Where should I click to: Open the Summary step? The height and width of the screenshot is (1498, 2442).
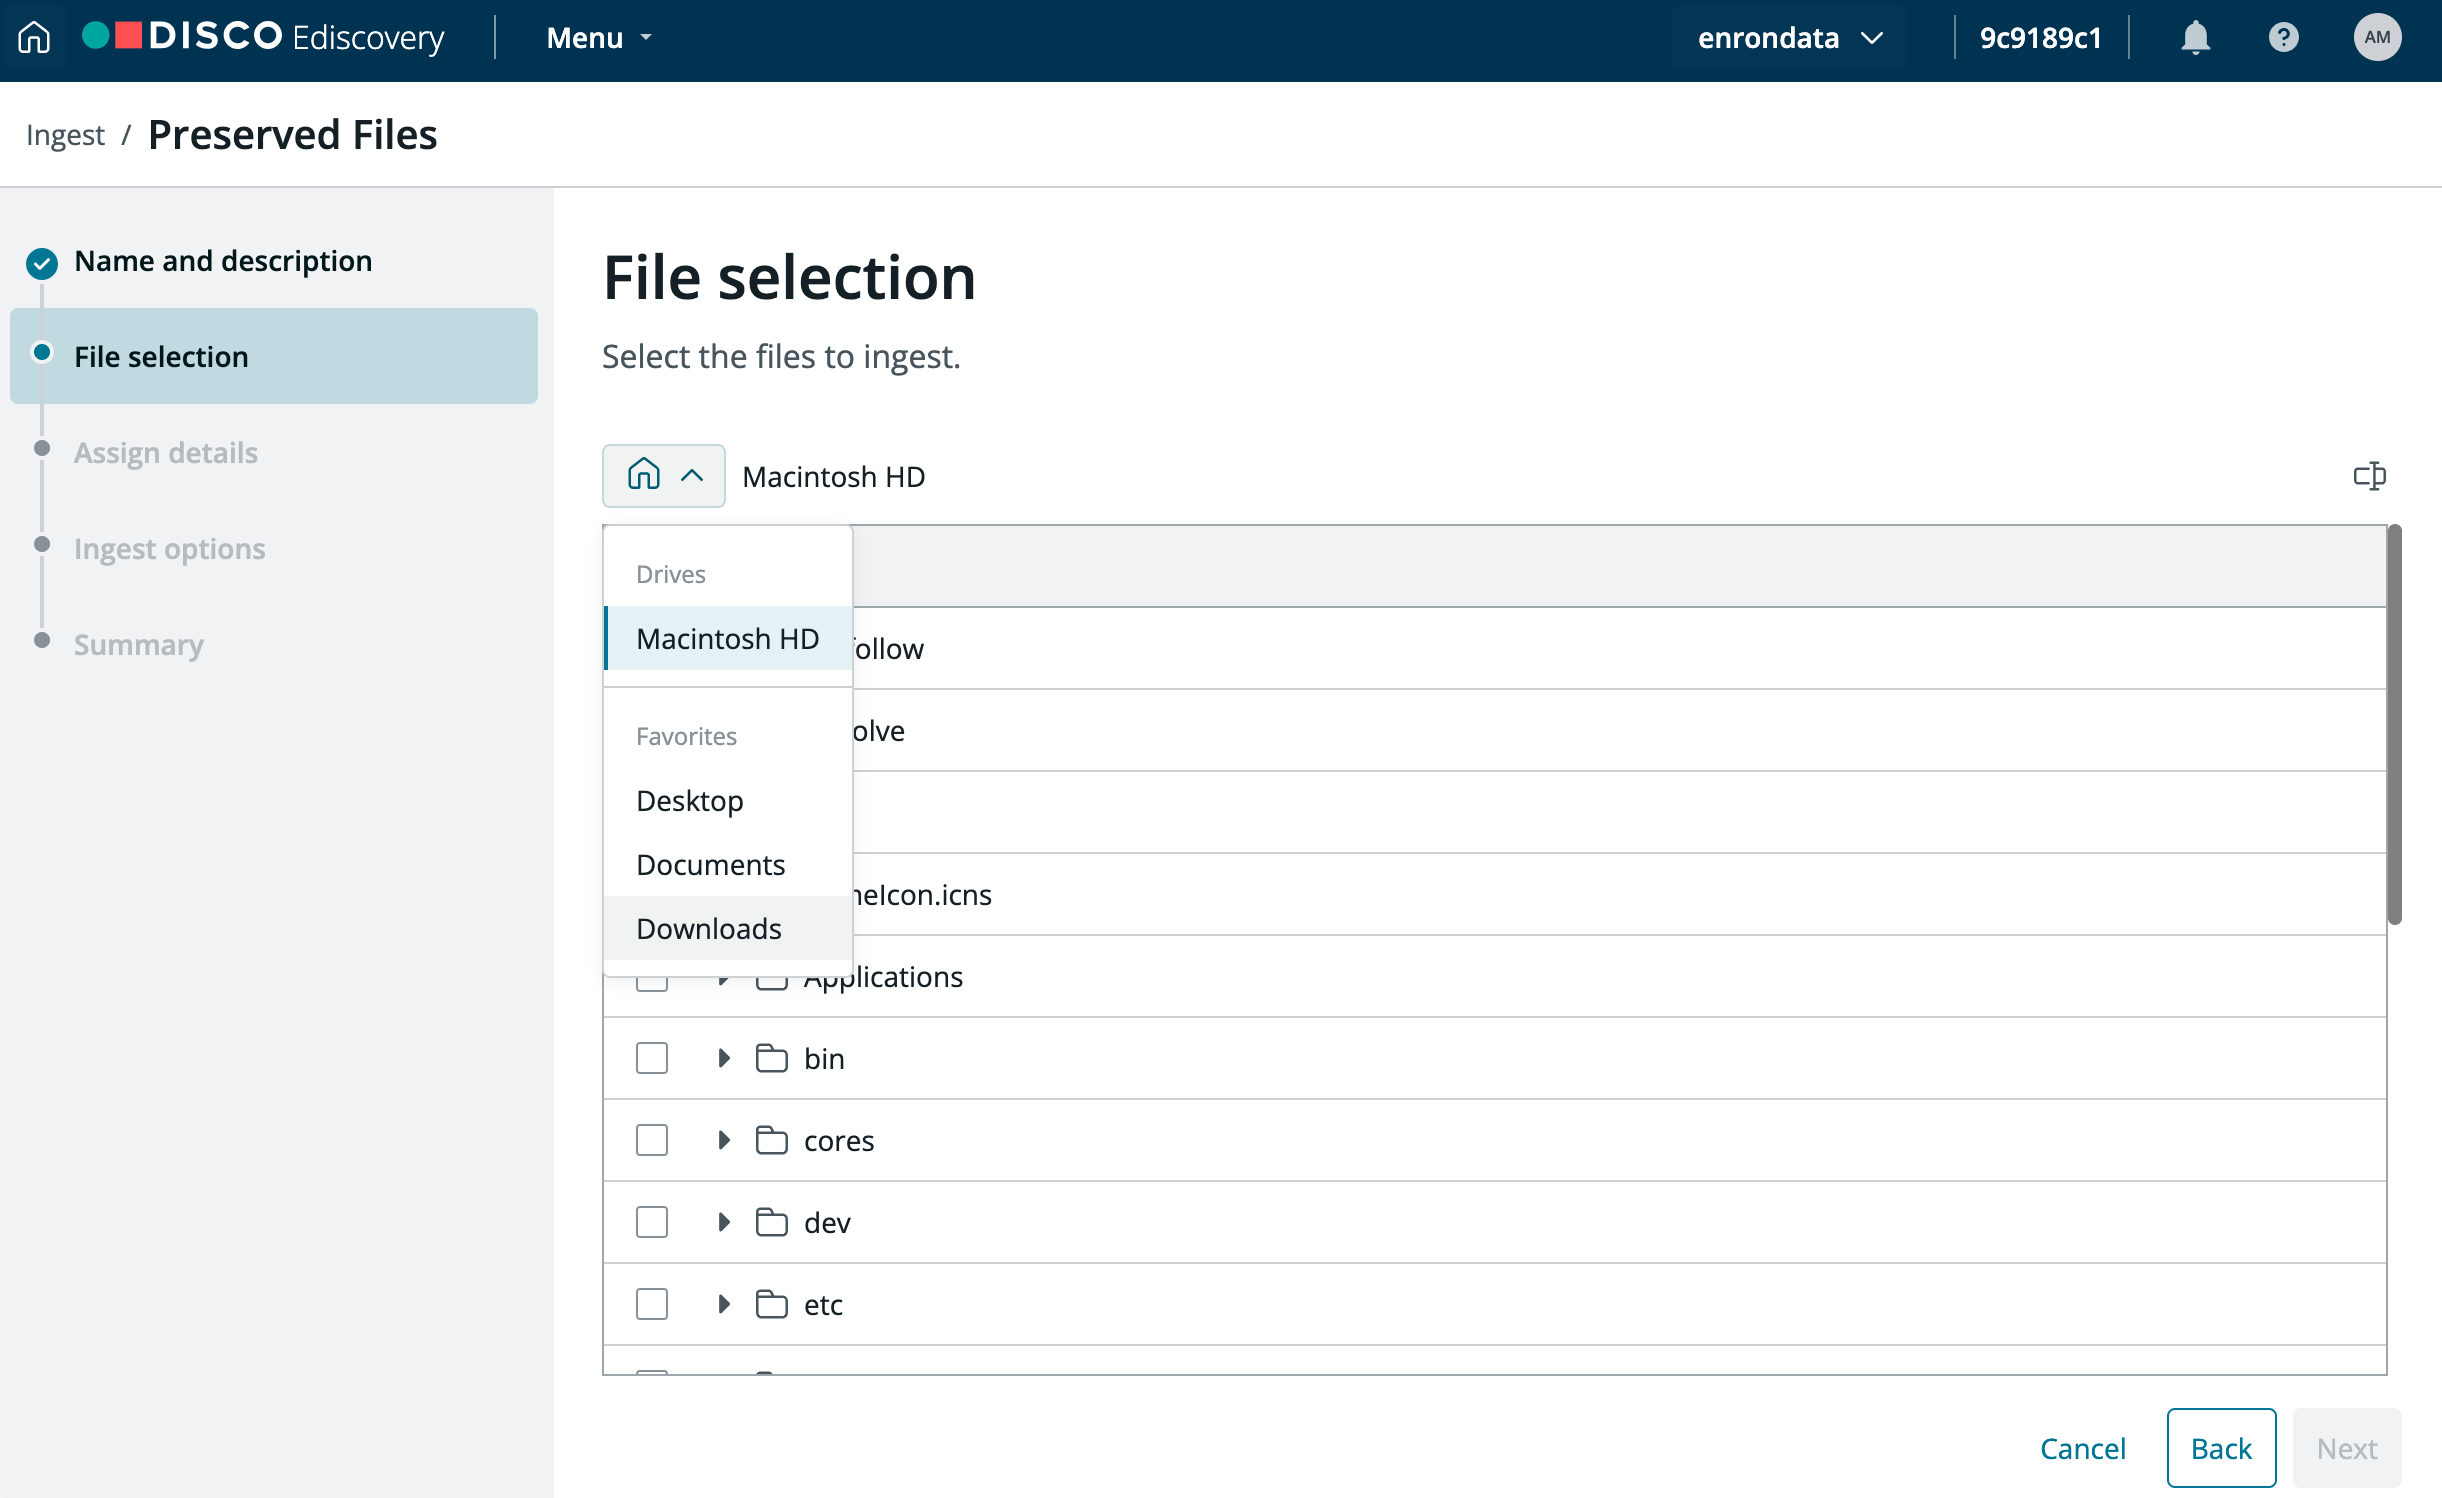[x=139, y=645]
